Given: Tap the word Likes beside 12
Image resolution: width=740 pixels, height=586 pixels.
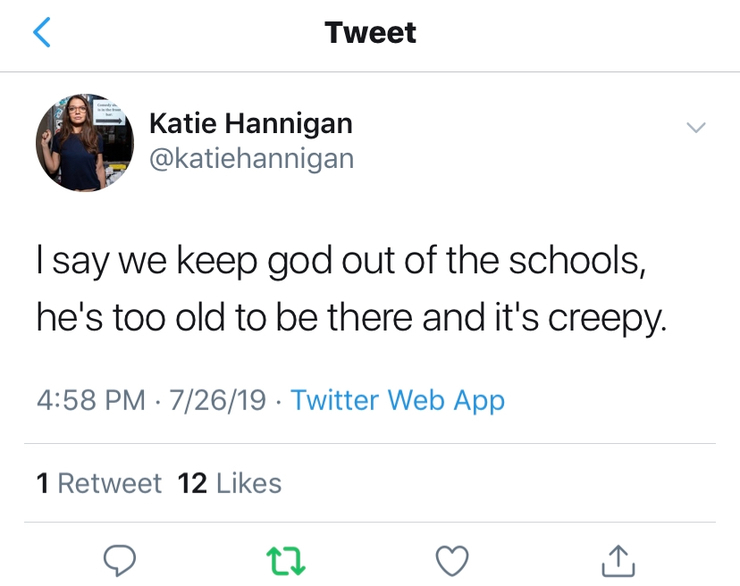Looking at the screenshot, I should point(249,483).
